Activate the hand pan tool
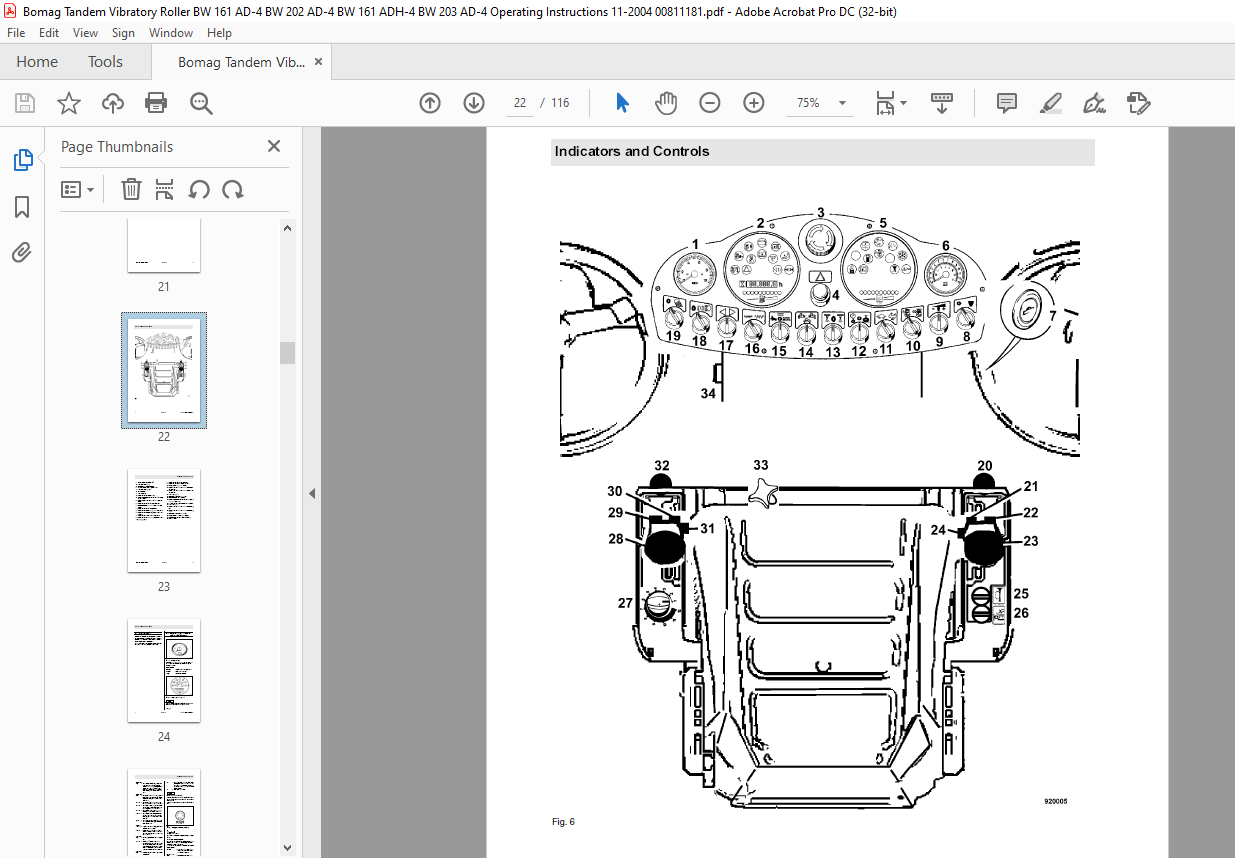The height and width of the screenshot is (858, 1235). coord(666,103)
